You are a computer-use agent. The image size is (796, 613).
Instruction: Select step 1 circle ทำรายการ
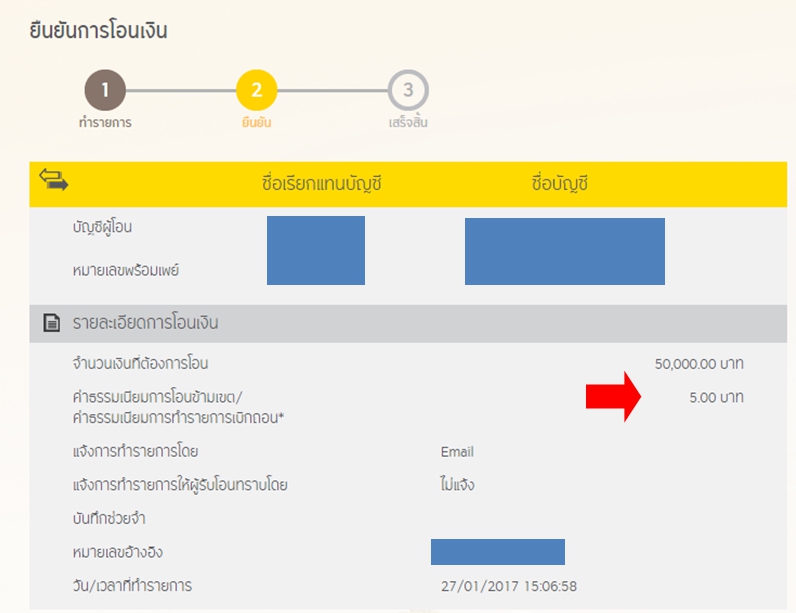pos(105,90)
